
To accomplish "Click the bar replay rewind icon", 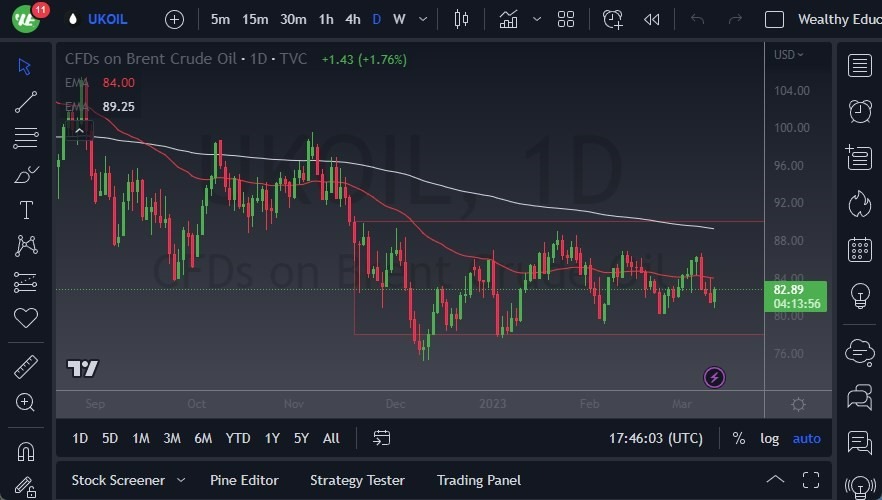I will tap(652, 19).
